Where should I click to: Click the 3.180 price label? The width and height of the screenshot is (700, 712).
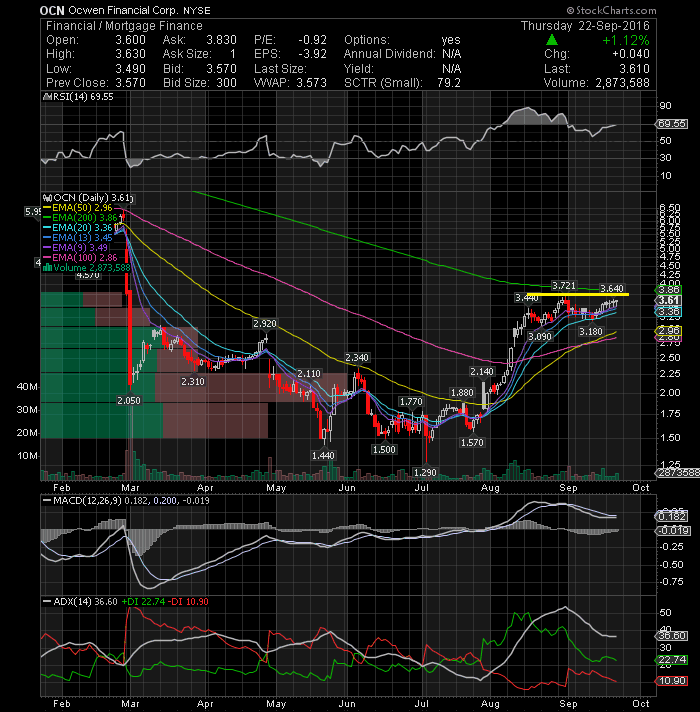591,332
